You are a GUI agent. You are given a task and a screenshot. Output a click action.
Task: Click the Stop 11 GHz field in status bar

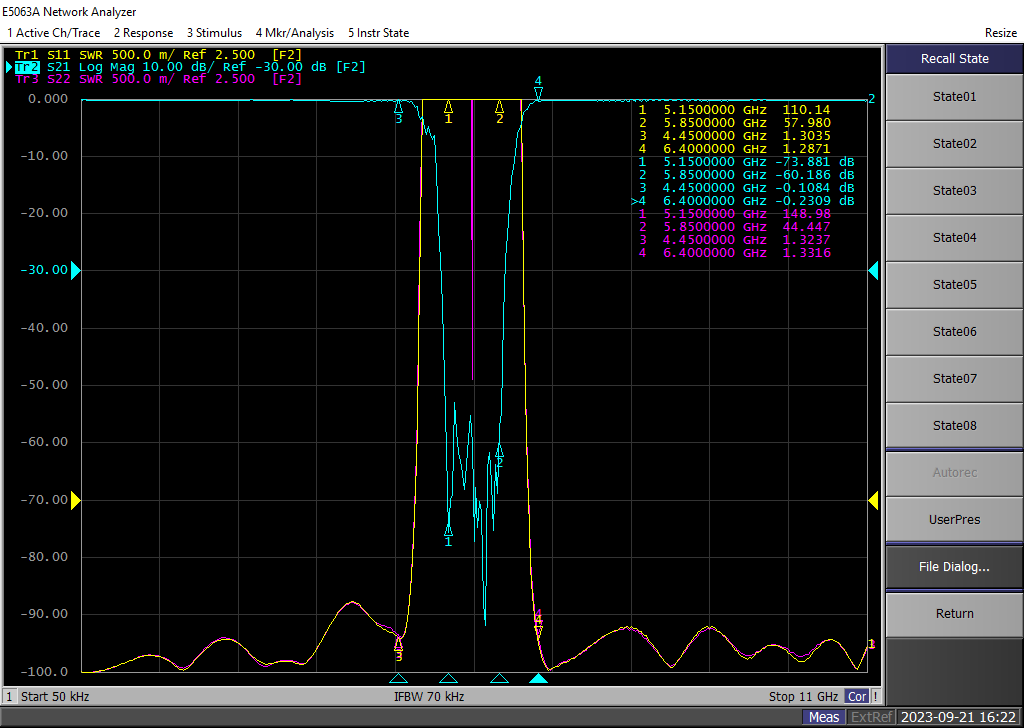[x=803, y=696]
